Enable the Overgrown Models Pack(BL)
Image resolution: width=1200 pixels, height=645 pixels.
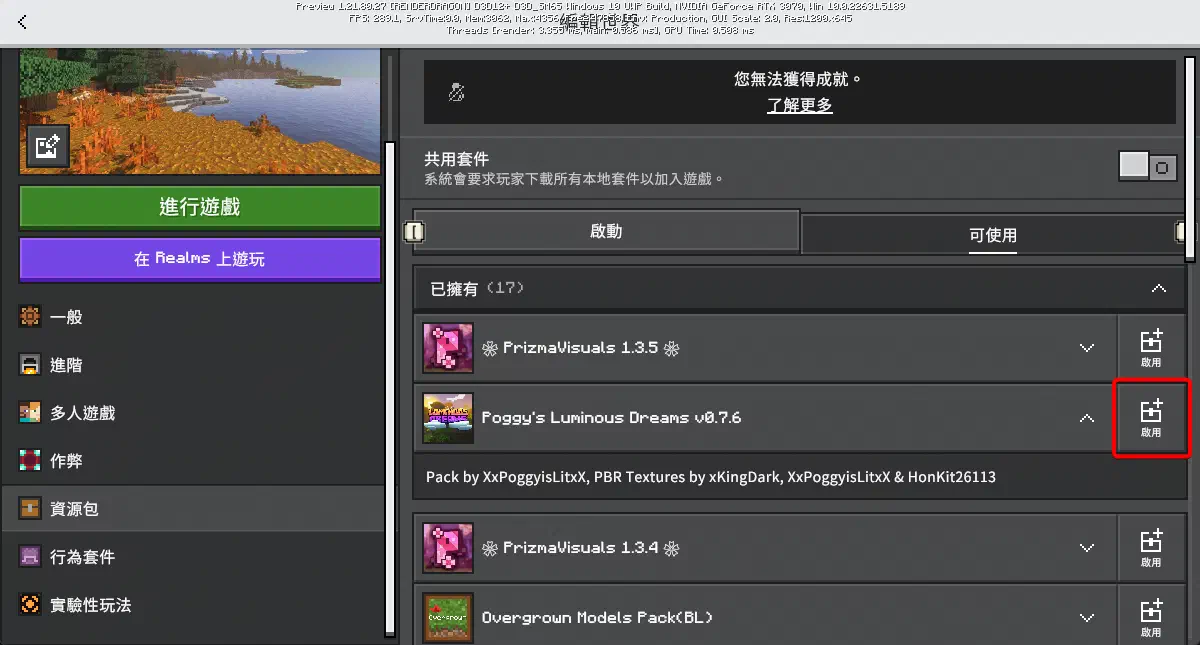(1152, 614)
